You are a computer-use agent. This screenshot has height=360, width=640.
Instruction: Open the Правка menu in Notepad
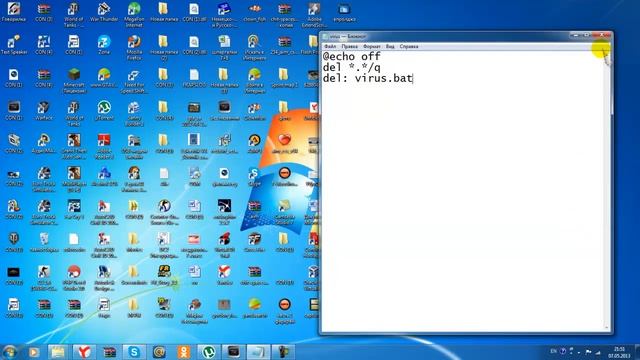click(349, 47)
